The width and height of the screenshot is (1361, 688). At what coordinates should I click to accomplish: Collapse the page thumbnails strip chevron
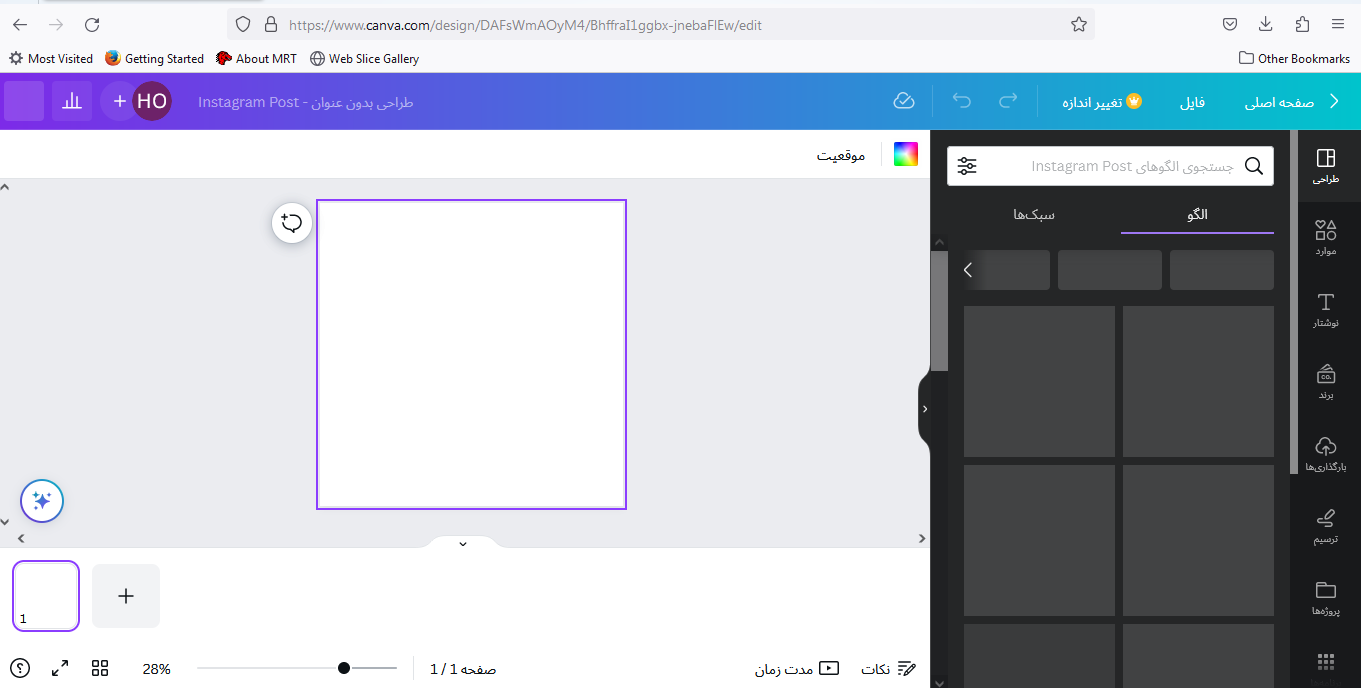[462, 543]
